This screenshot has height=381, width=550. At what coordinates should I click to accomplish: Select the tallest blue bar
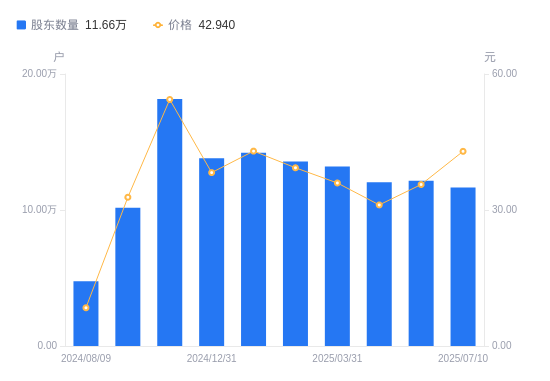tap(170, 222)
